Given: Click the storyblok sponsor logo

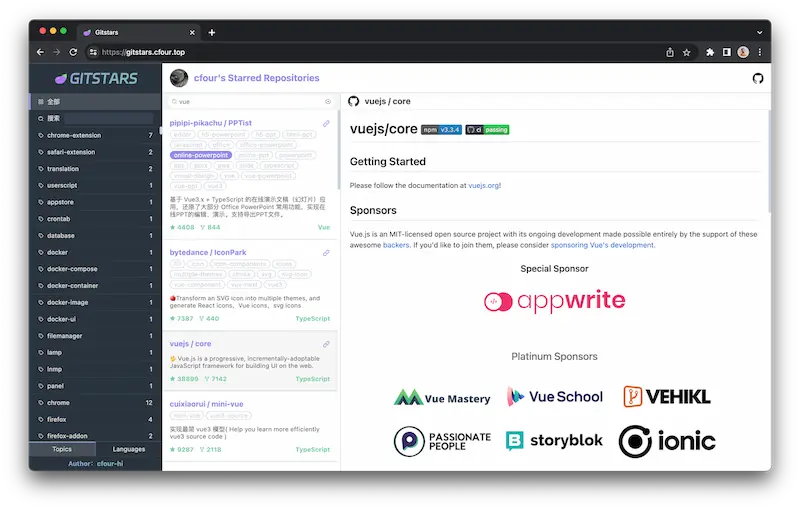Looking at the screenshot, I should click(x=554, y=441).
